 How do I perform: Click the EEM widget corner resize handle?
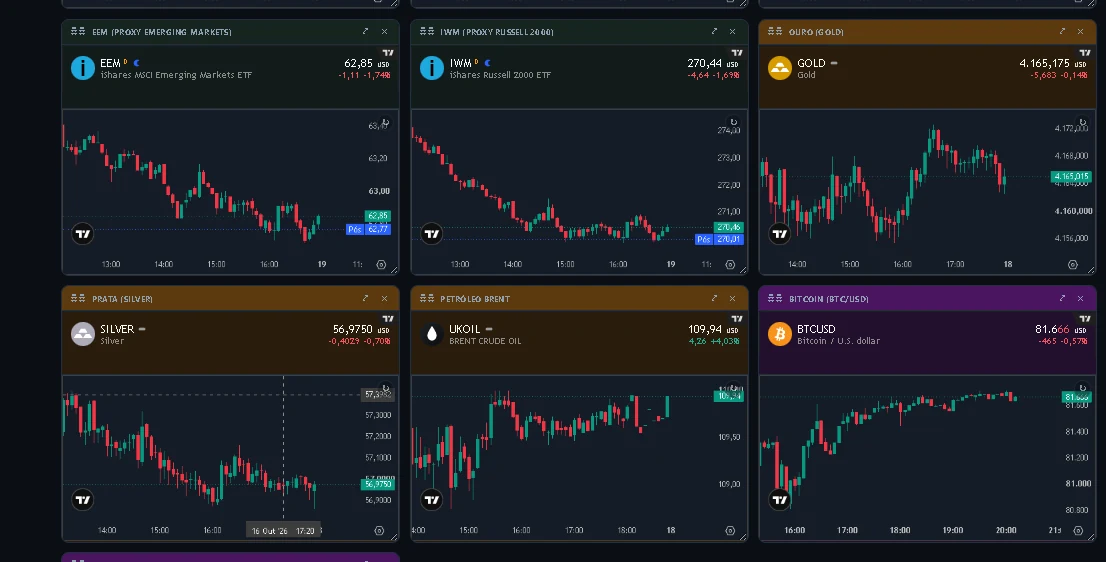394,270
